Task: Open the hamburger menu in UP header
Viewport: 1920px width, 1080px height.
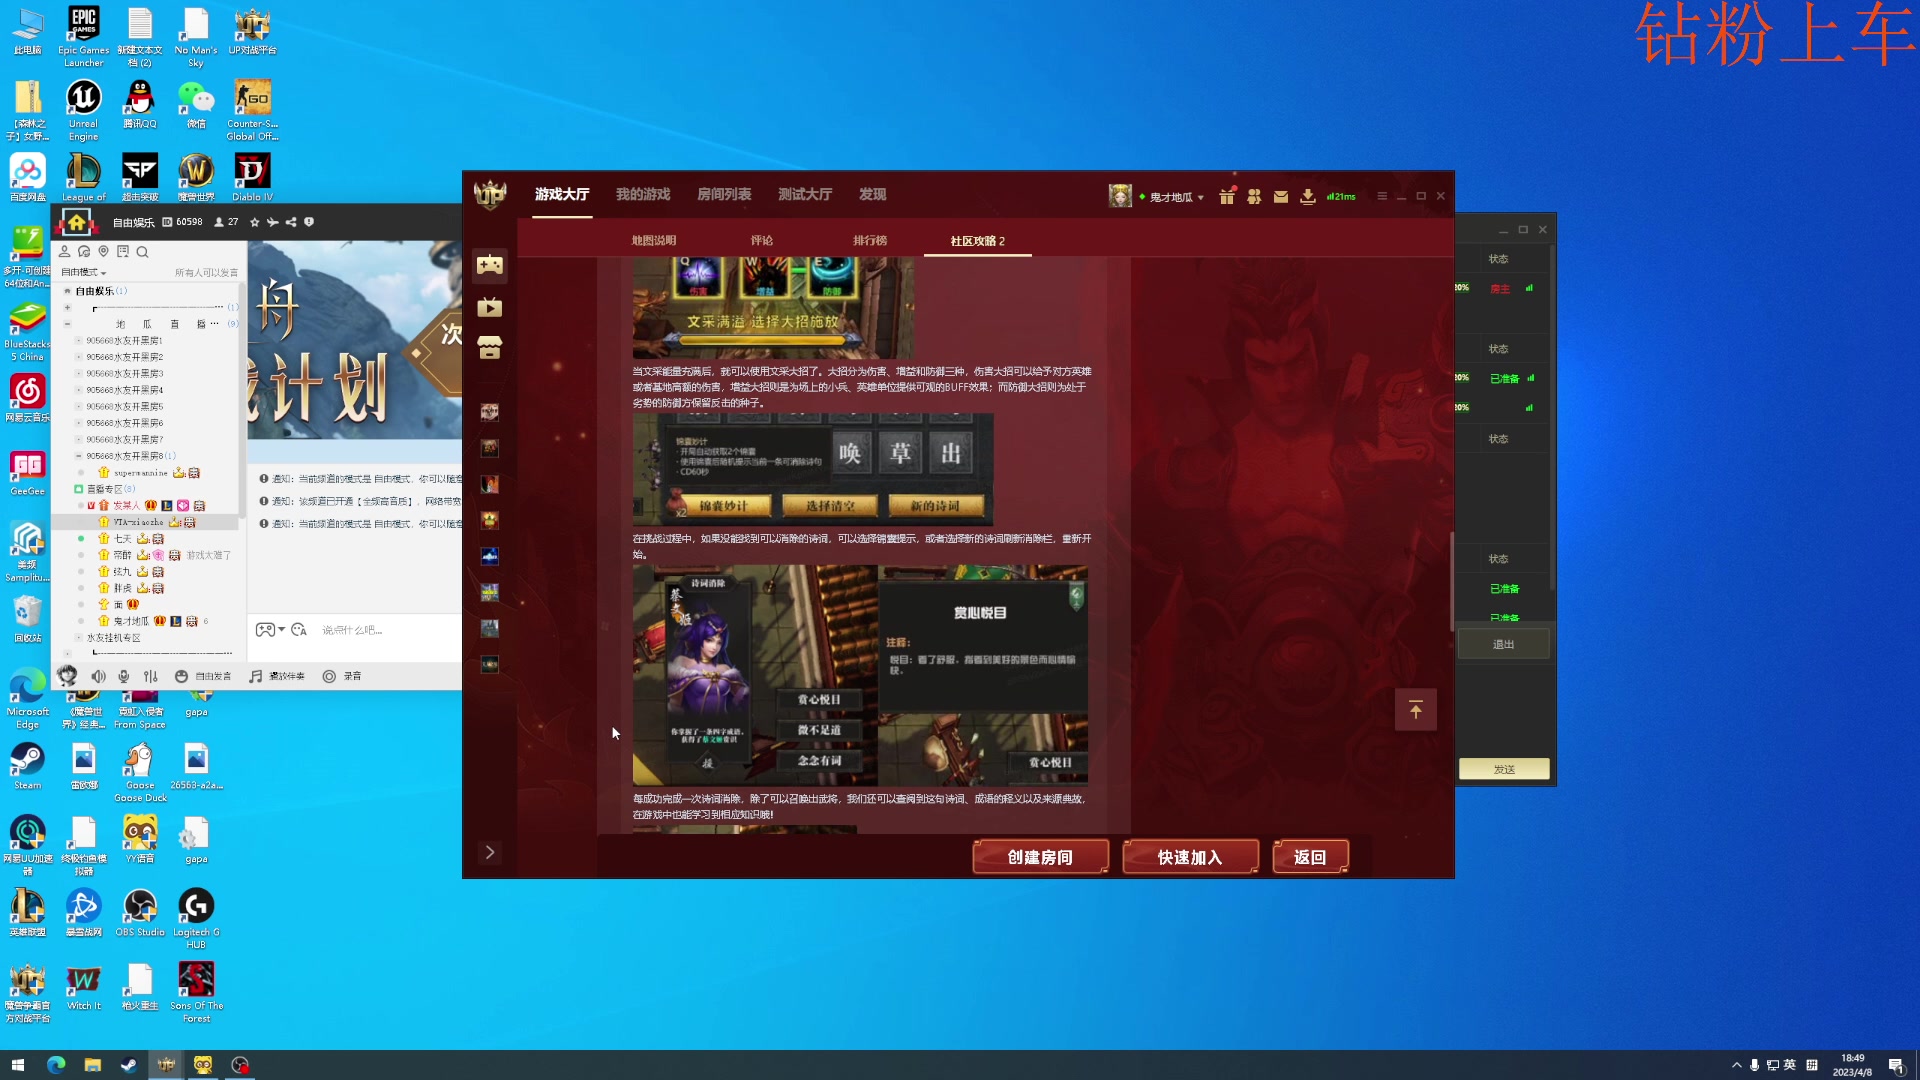Action: (1382, 196)
